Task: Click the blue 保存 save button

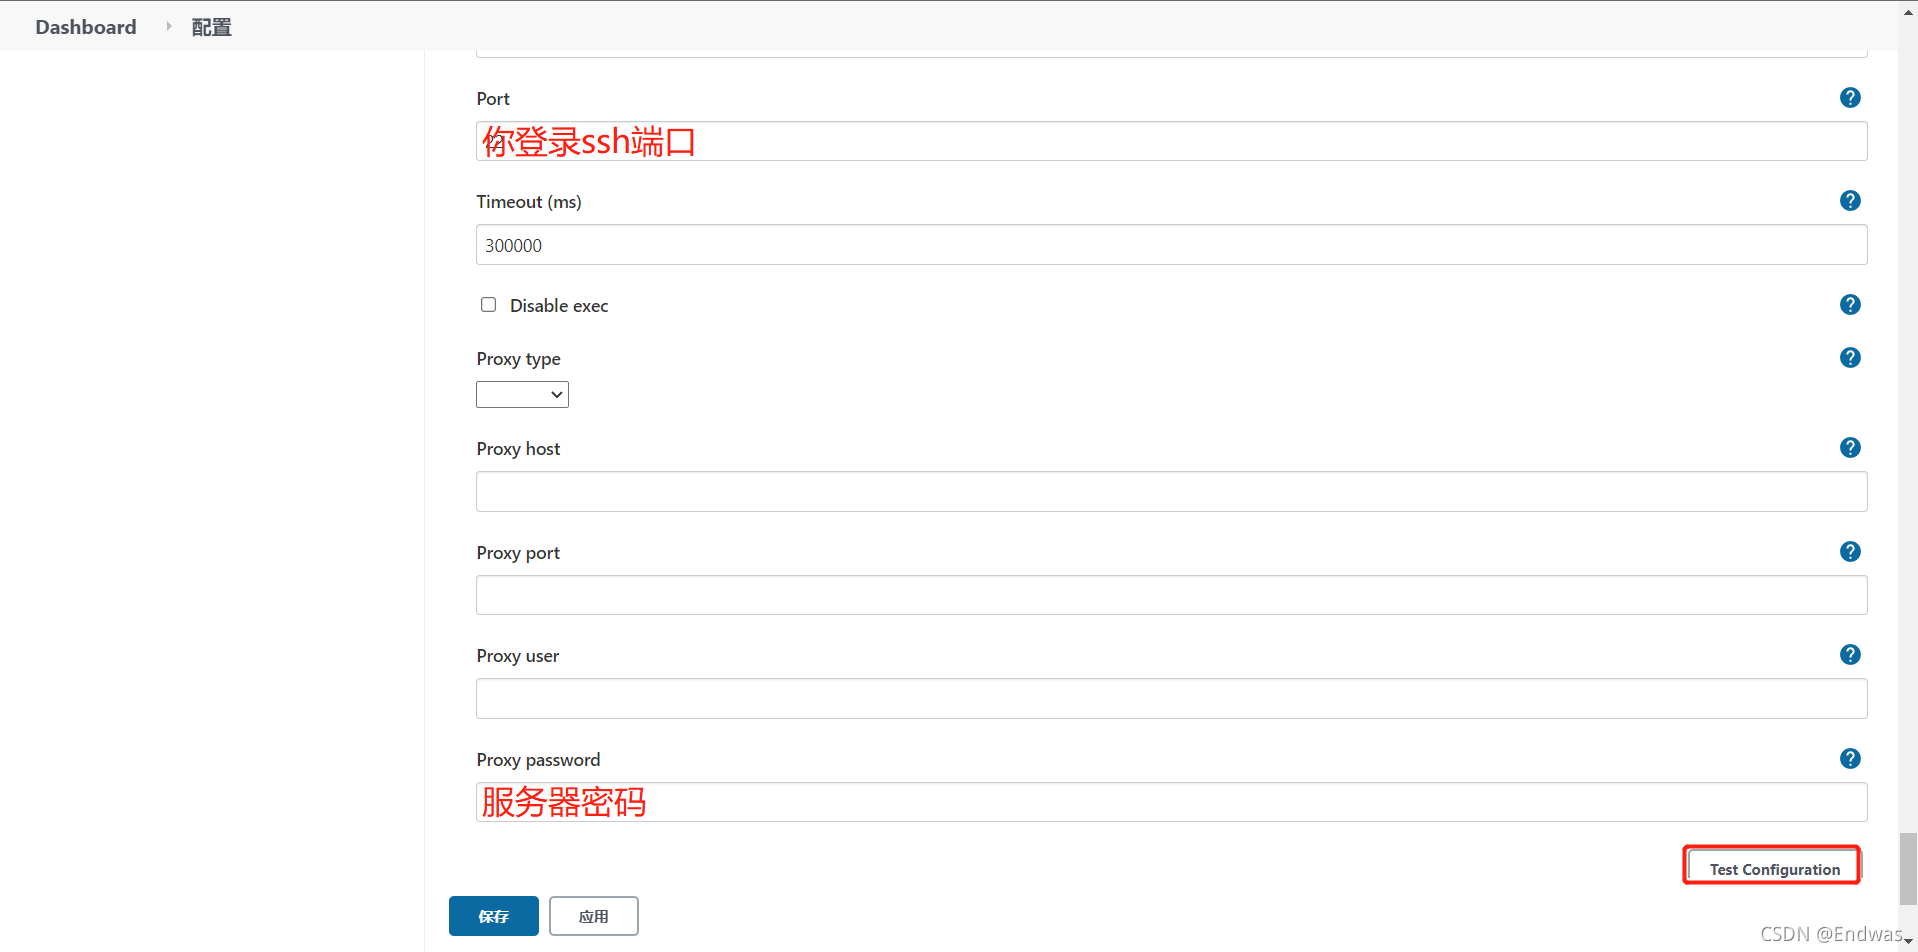Action: point(494,916)
